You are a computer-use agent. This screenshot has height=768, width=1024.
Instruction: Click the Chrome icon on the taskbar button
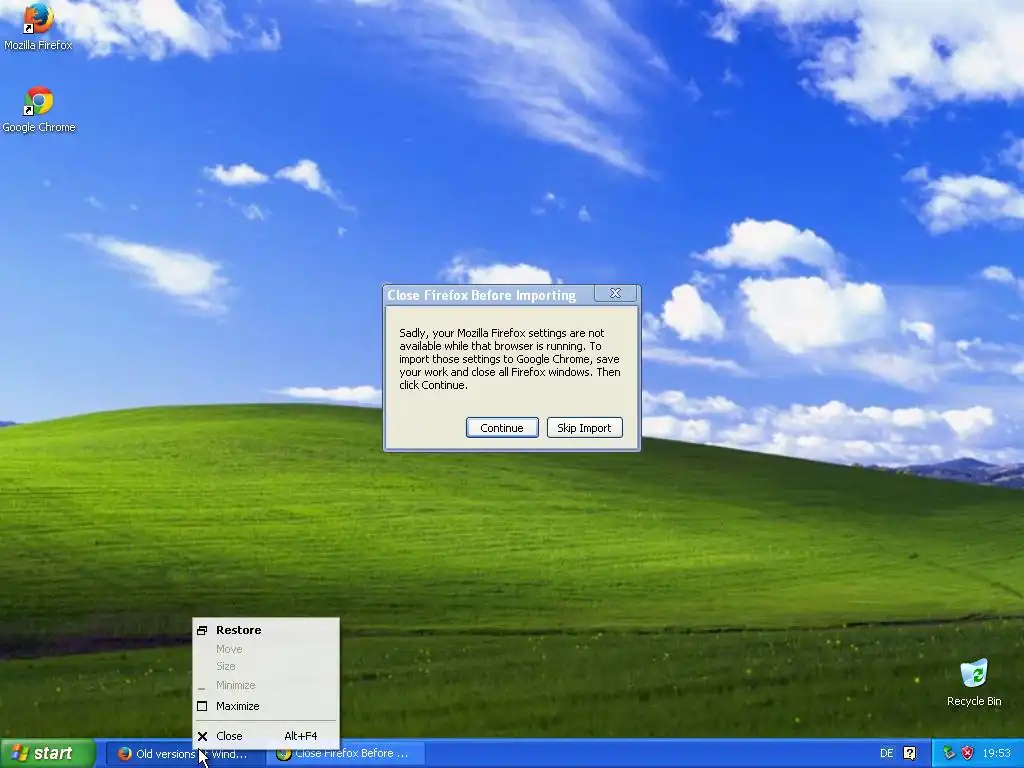click(x=283, y=754)
